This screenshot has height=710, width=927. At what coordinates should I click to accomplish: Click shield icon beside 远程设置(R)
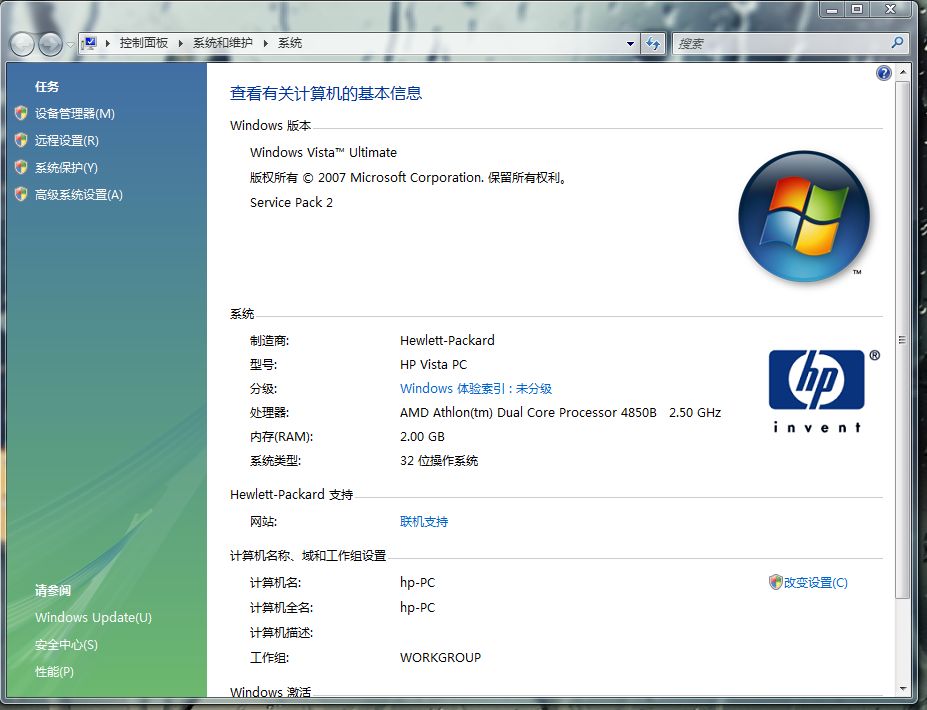[x=21, y=140]
